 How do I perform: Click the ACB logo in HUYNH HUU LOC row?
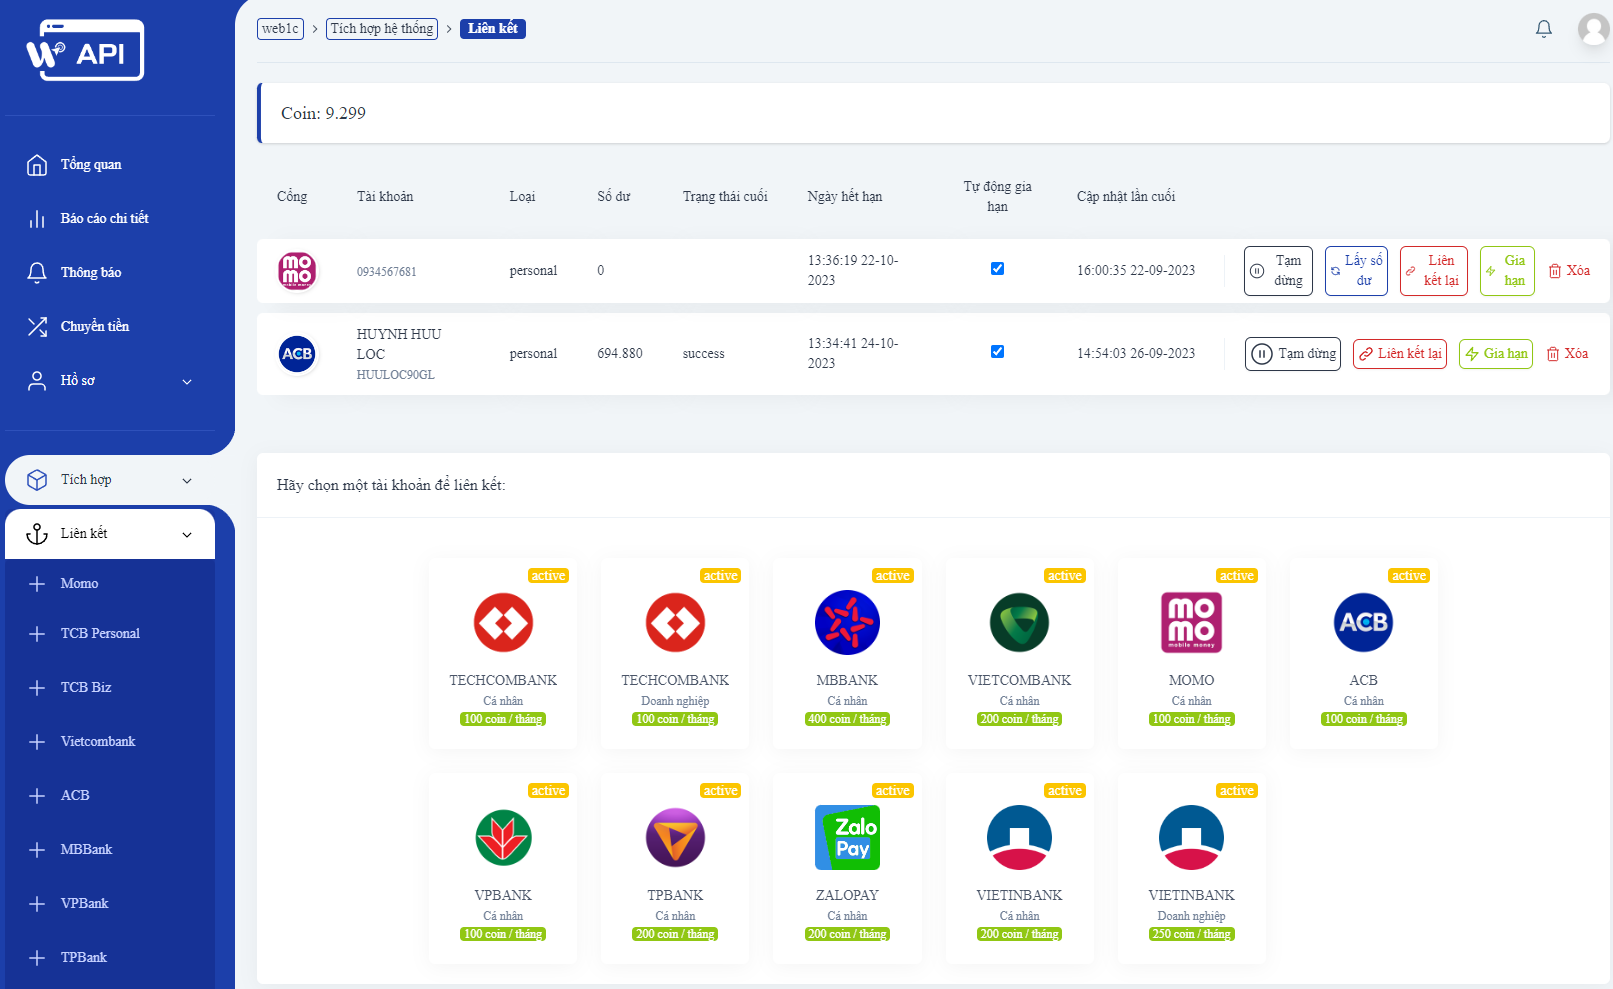pos(297,354)
